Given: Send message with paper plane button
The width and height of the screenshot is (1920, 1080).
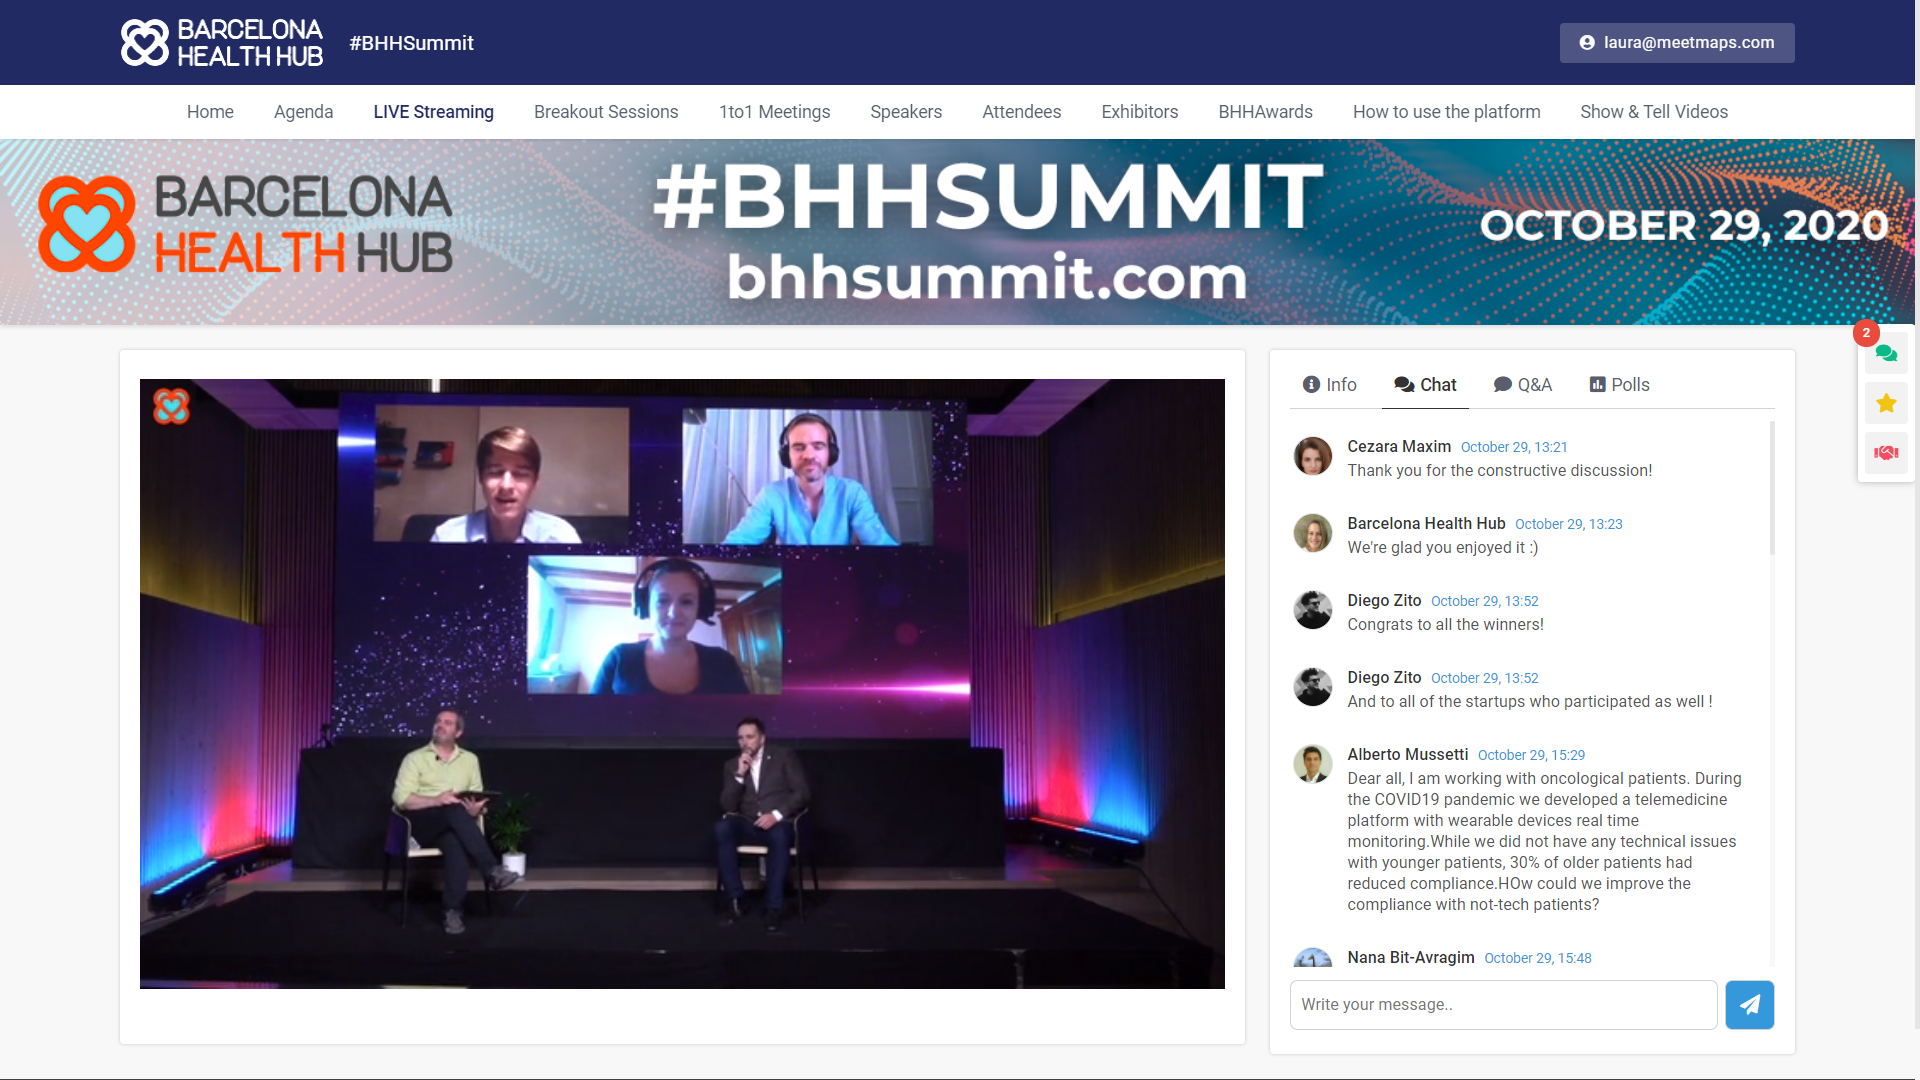Looking at the screenshot, I should point(1749,1005).
